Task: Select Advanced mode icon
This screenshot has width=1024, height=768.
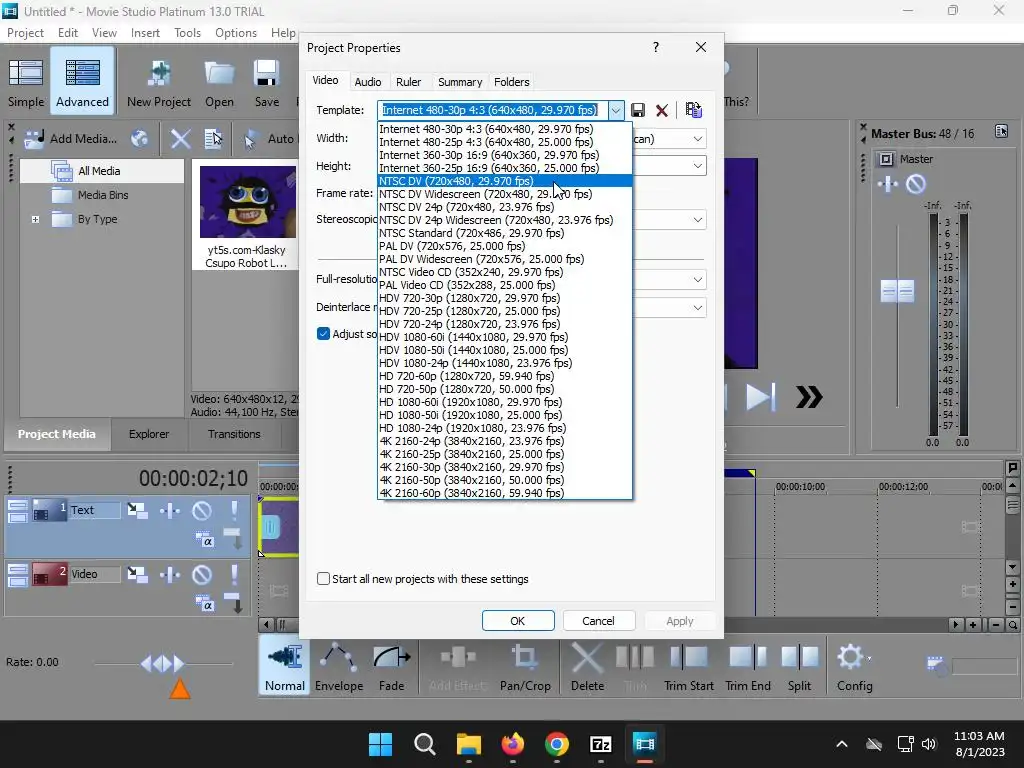Action: pos(82,82)
